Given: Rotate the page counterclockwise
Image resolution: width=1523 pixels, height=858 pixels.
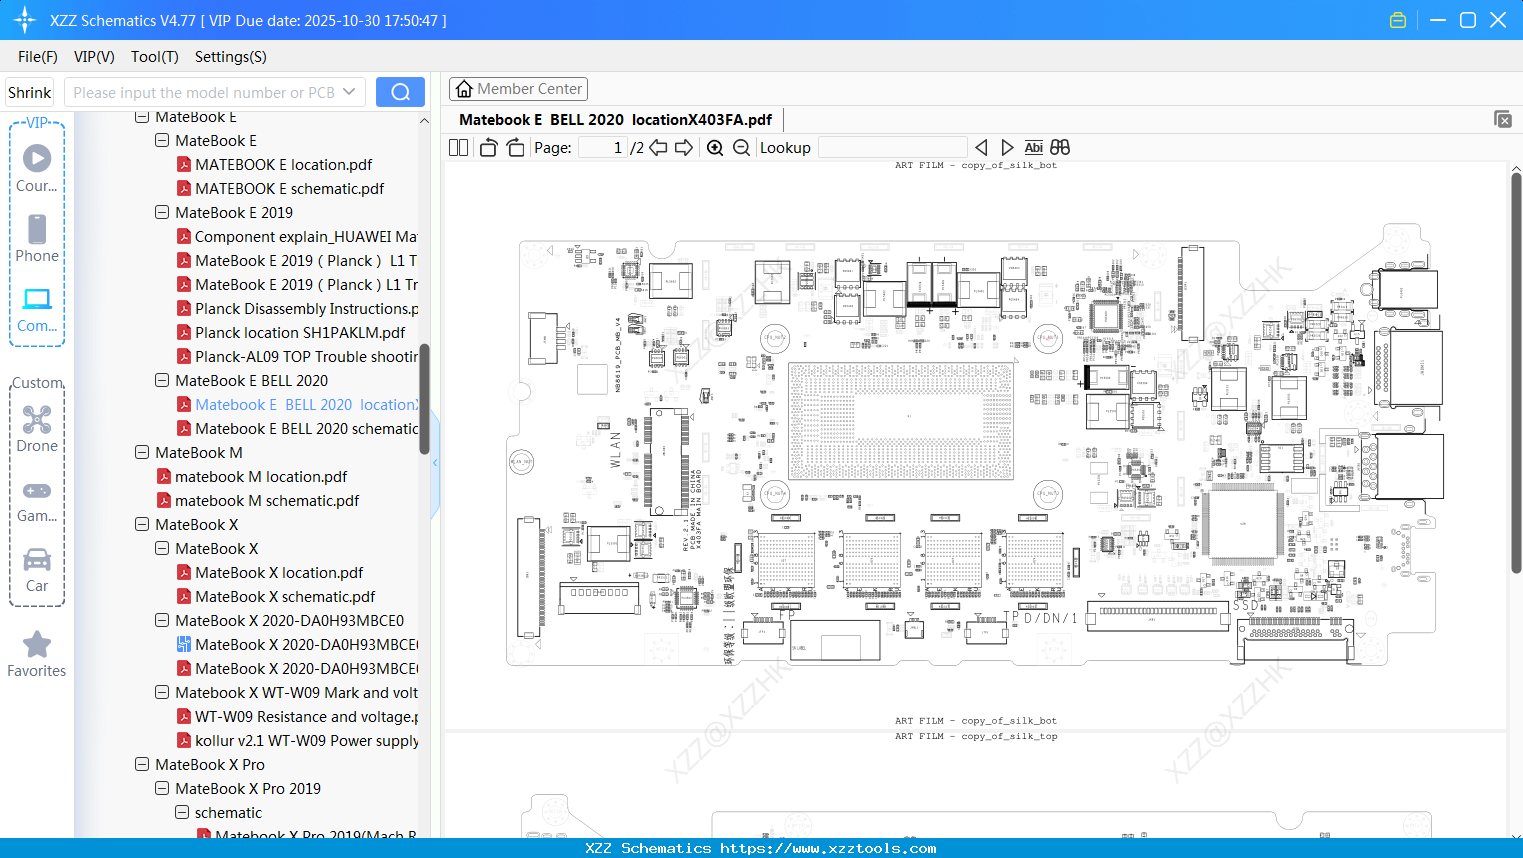Looking at the screenshot, I should (x=488, y=148).
